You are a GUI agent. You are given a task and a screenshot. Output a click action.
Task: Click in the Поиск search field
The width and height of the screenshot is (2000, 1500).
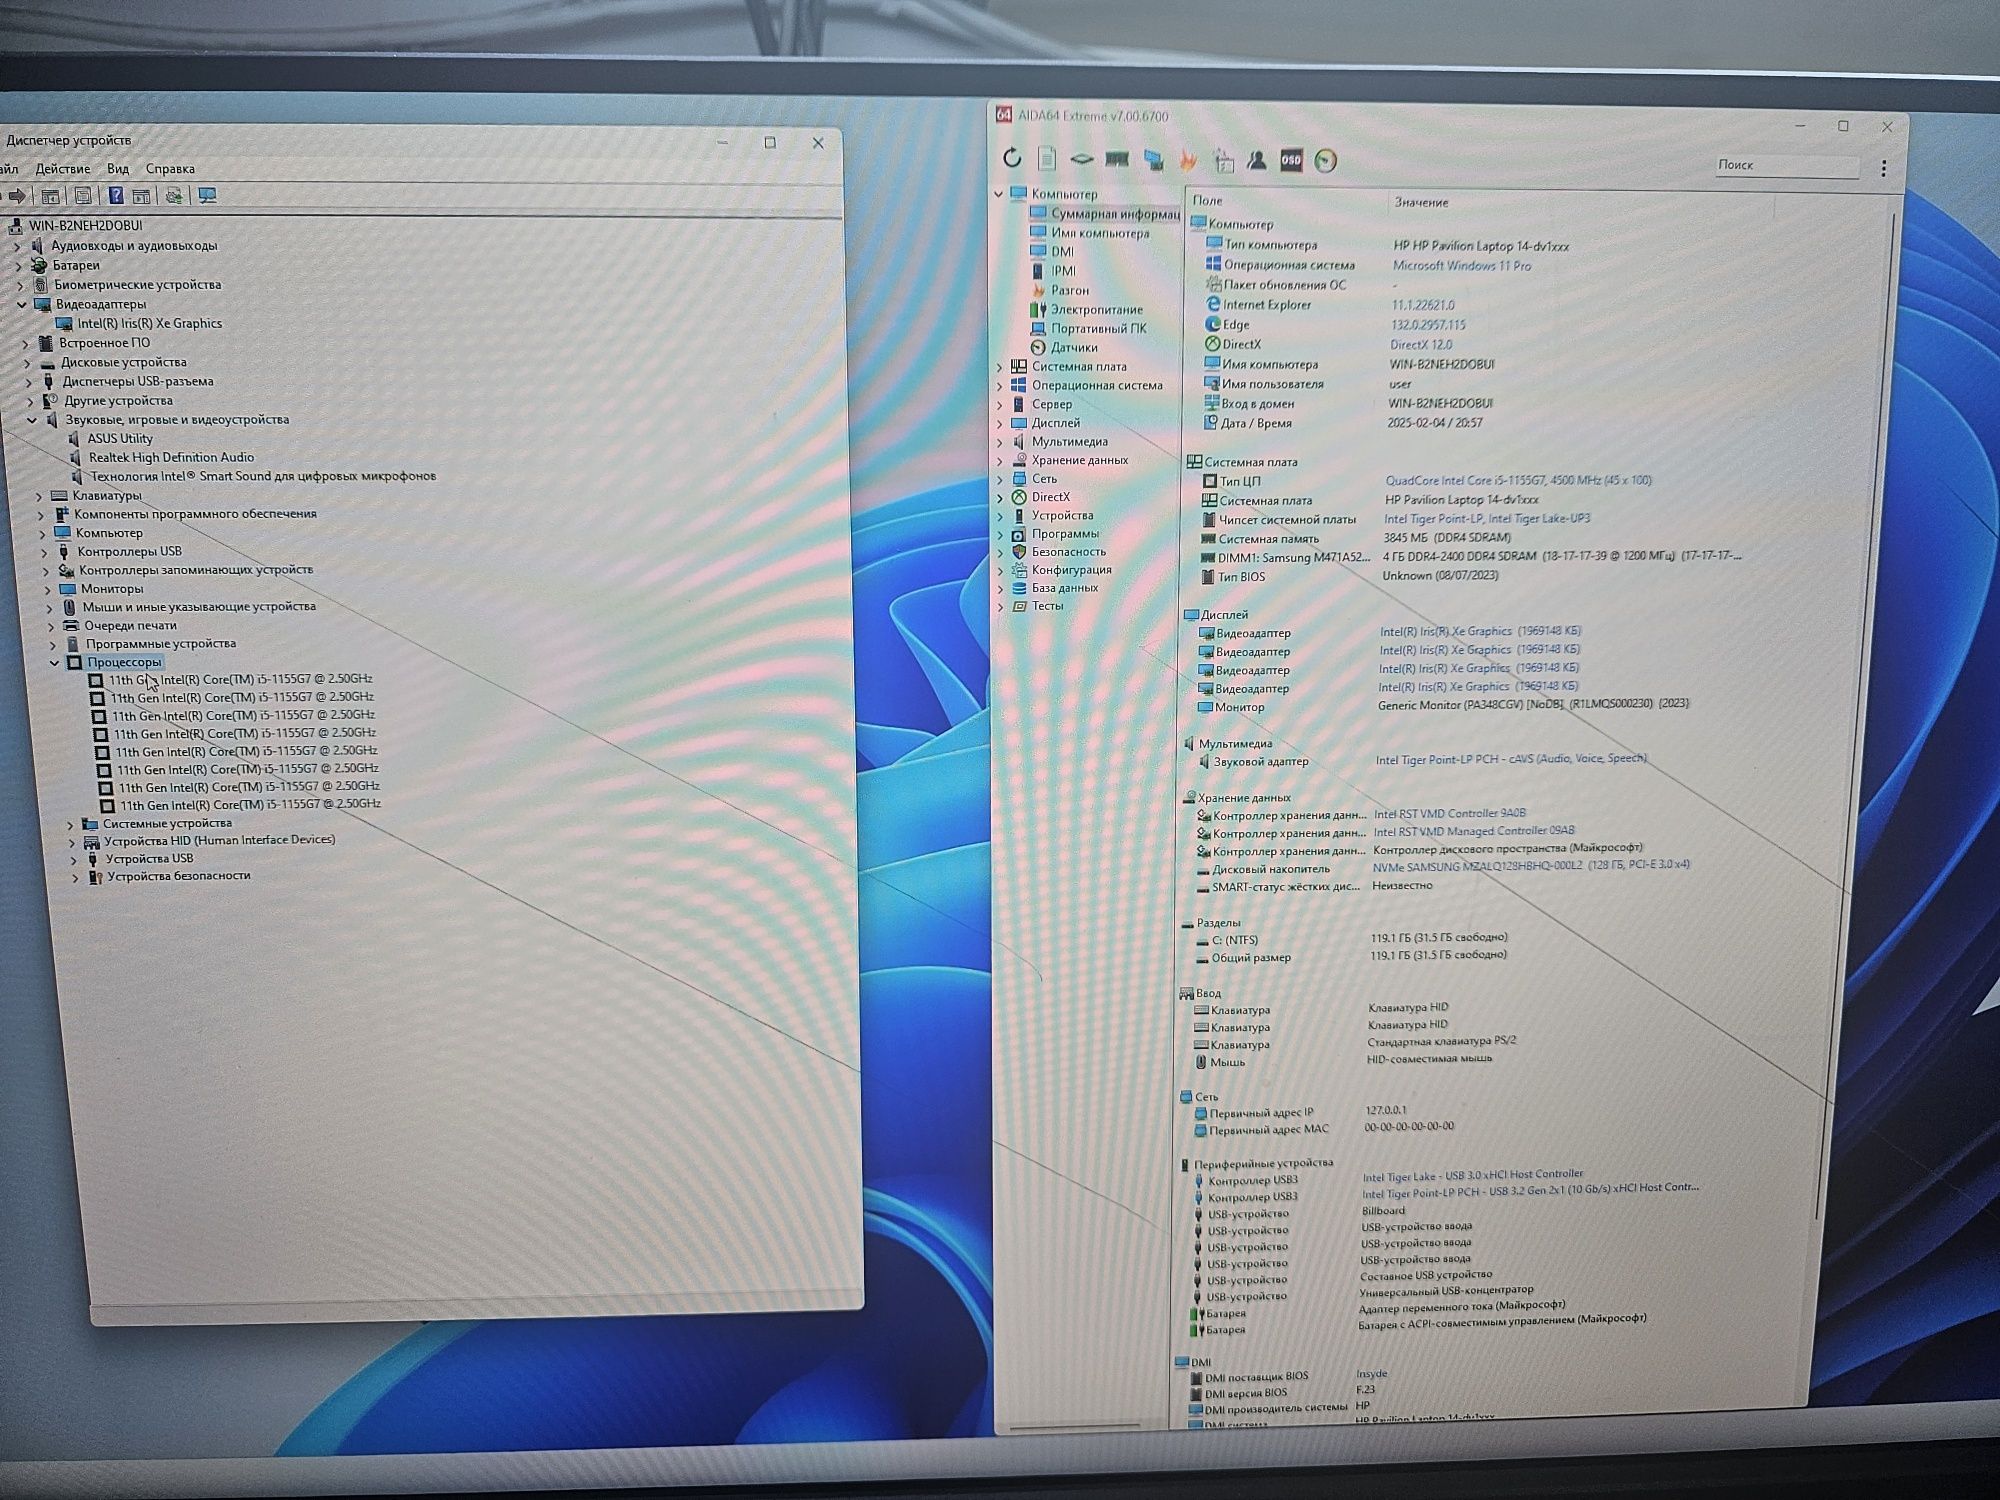point(1786,166)
